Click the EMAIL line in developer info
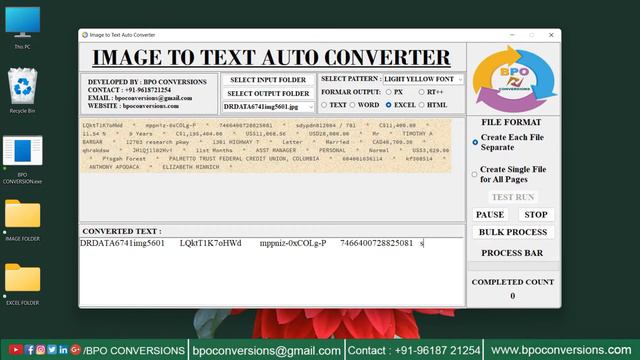 click(140, 98)
